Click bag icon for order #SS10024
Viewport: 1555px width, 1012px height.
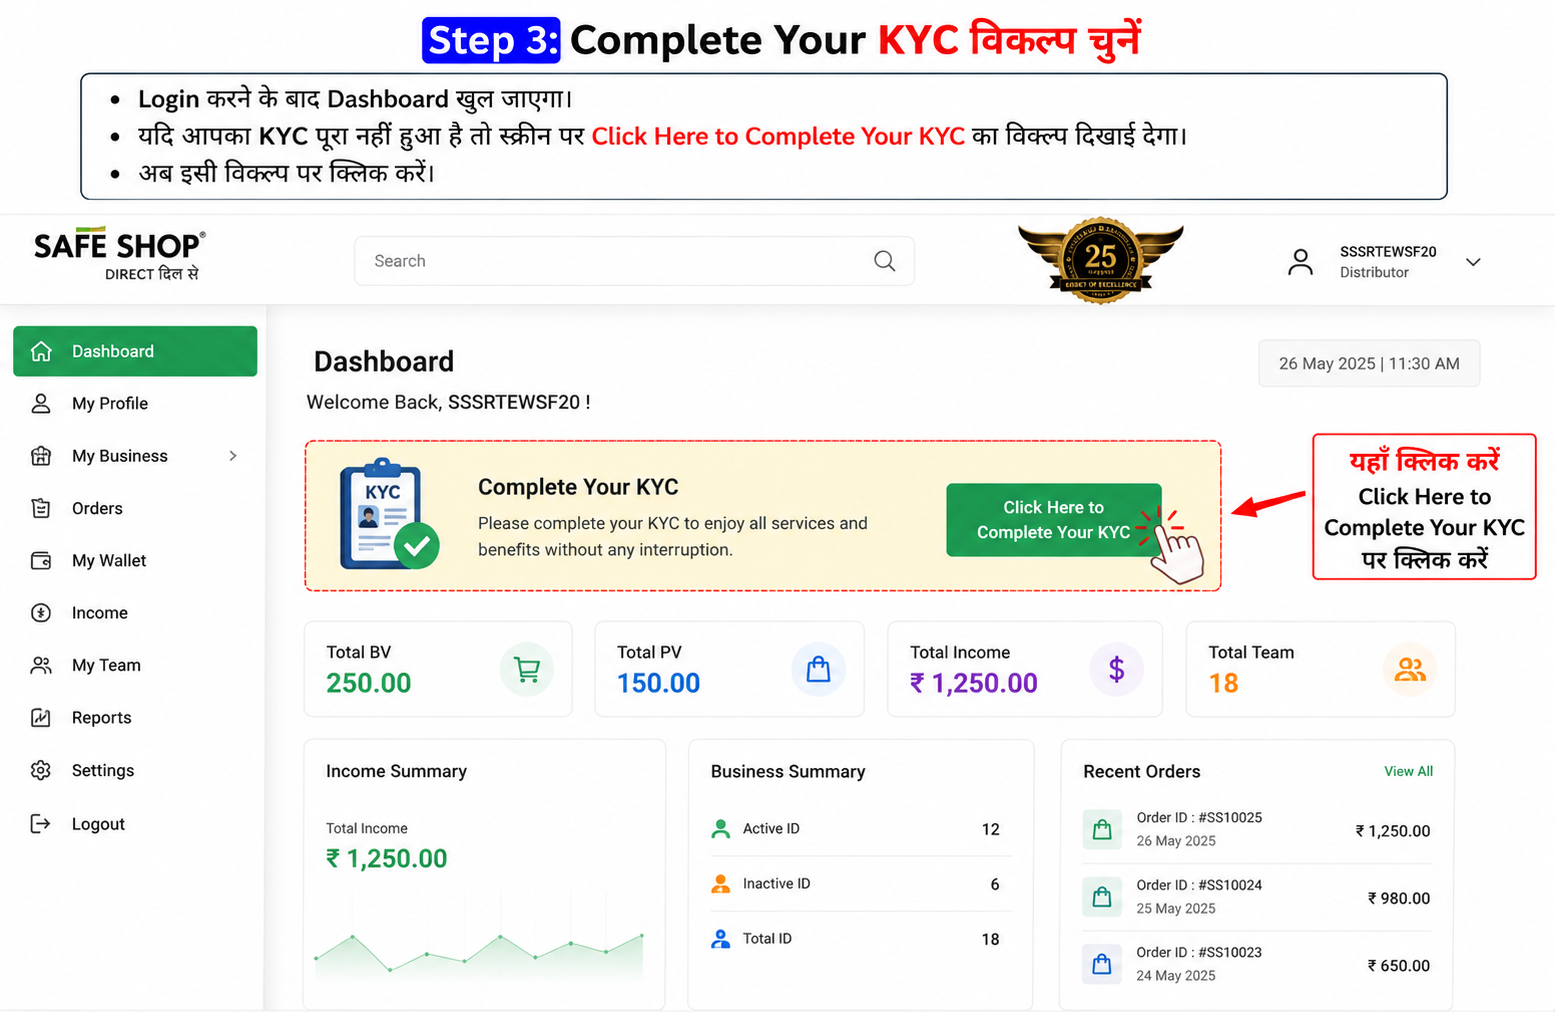[1102, 897]
